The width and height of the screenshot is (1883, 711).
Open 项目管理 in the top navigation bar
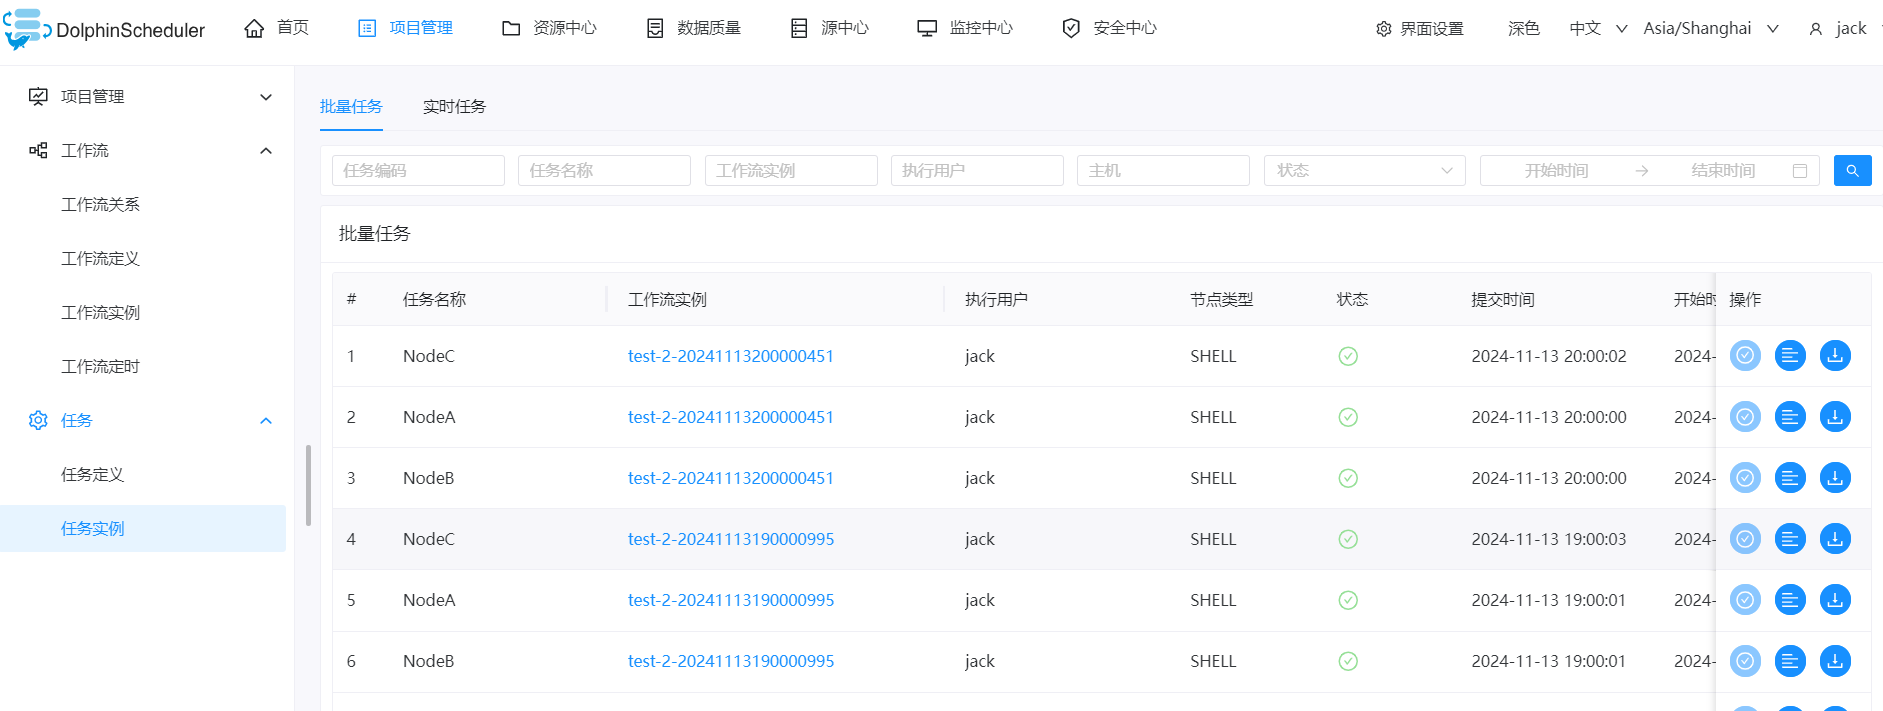click(x=405, y=28)
